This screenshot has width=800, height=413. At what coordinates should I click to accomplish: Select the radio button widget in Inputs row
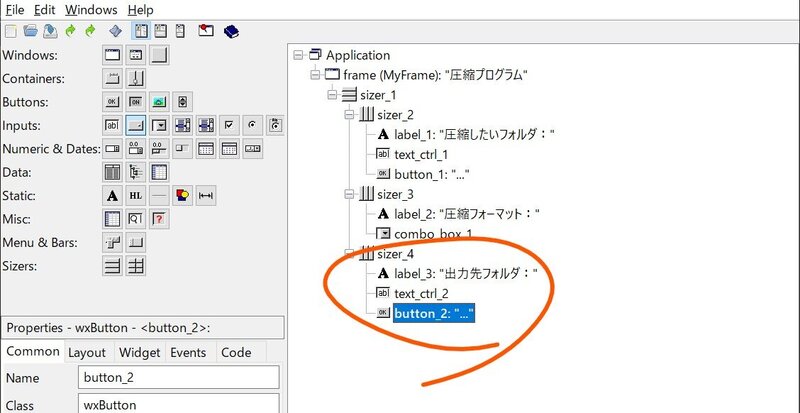(x=252, y=125)
